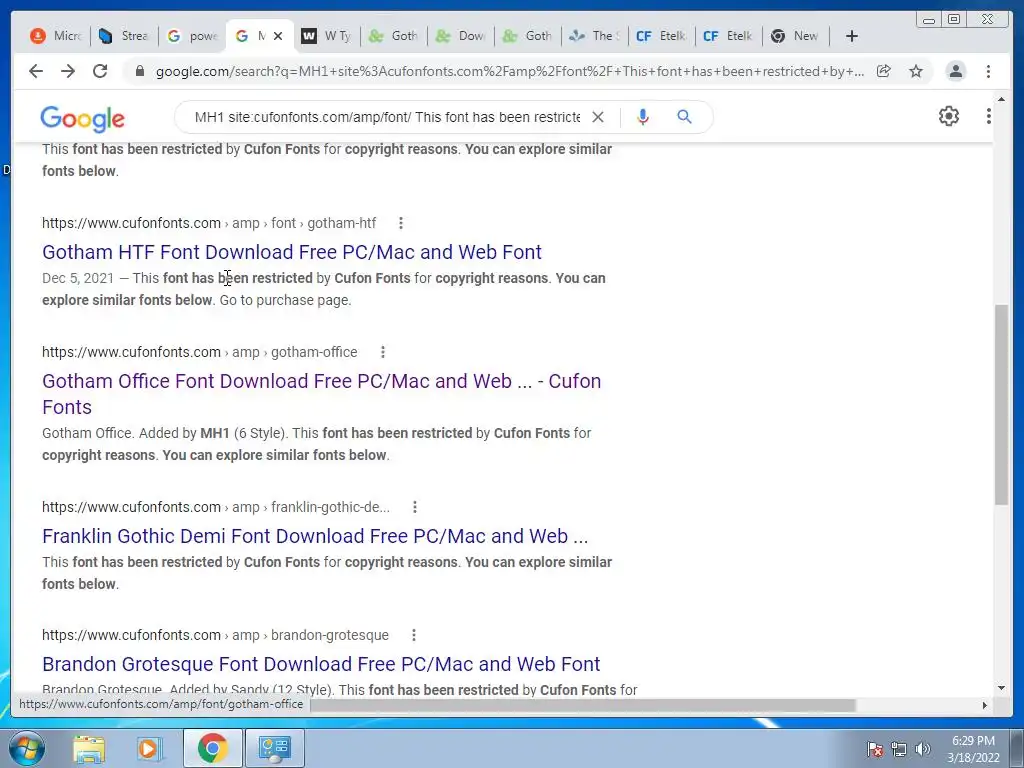
Task: Open Windows Media Player taskbar icon
Action: tap(148, 748)
